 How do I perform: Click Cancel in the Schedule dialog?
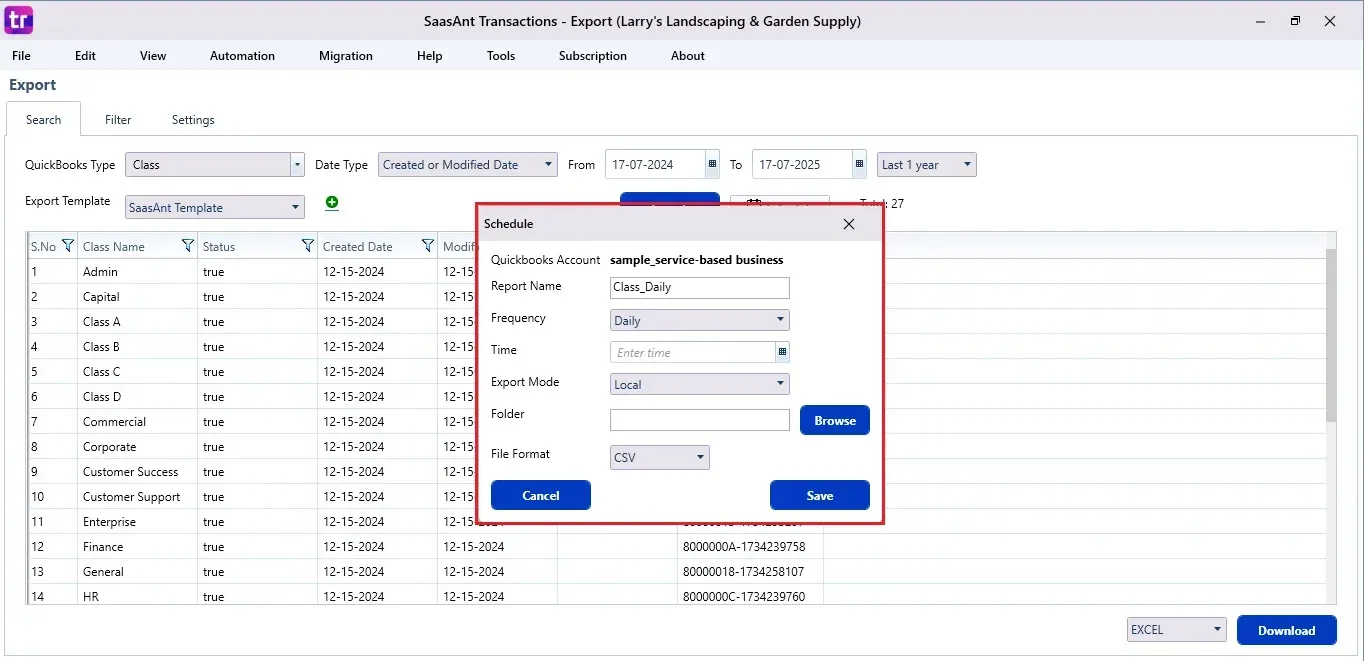pyautogui.click(x=541, y=495)
